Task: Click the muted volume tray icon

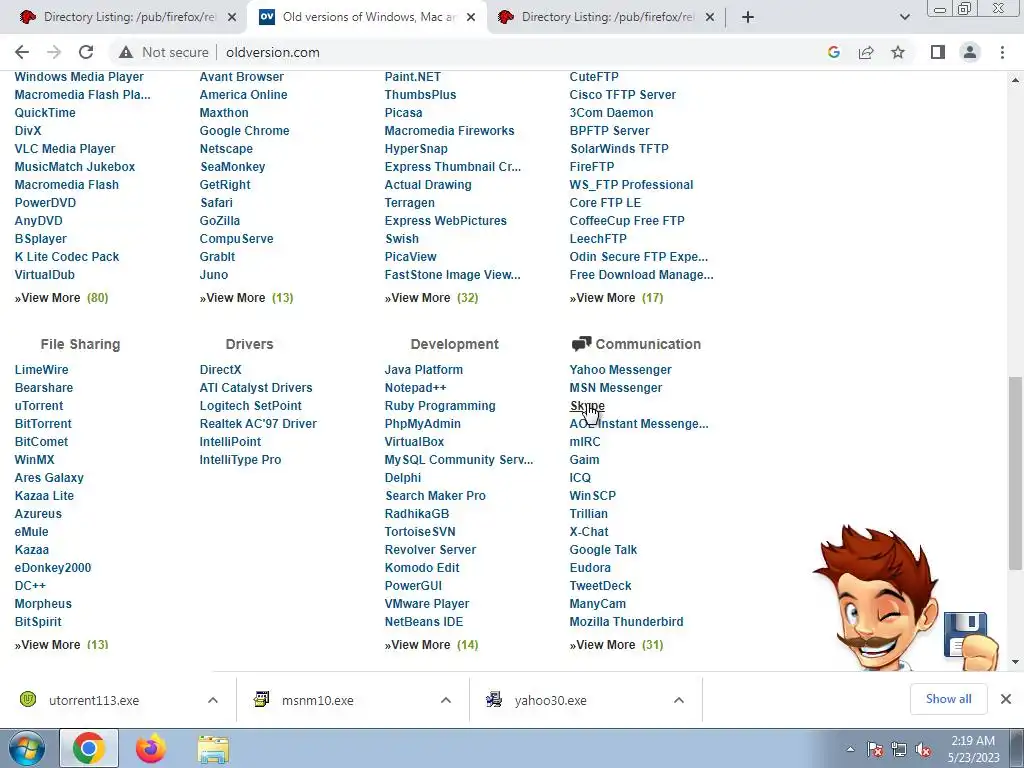Action: tap(923, 750)
